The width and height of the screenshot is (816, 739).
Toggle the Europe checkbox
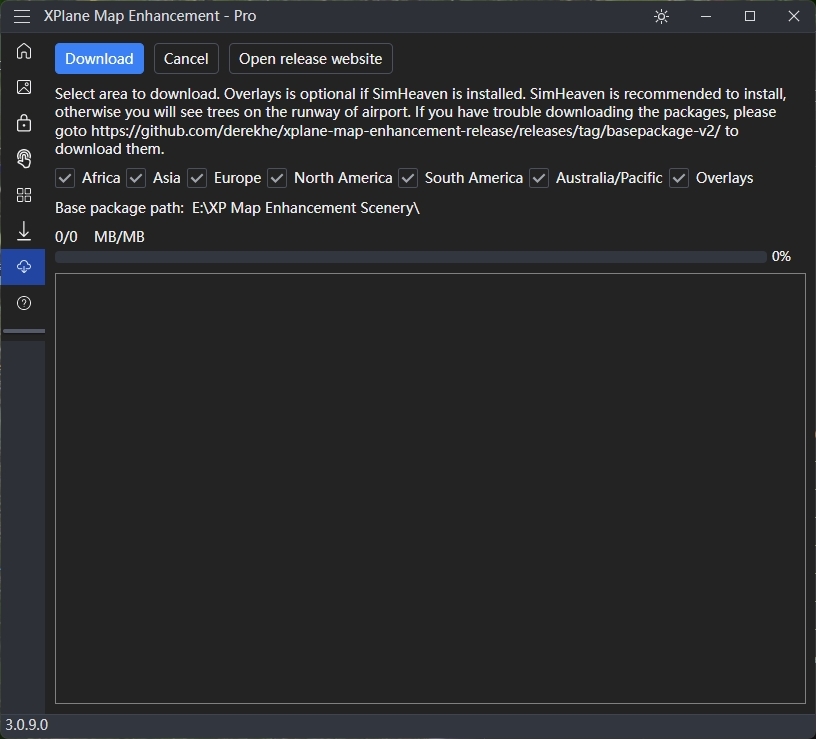[x=197, y=178]
